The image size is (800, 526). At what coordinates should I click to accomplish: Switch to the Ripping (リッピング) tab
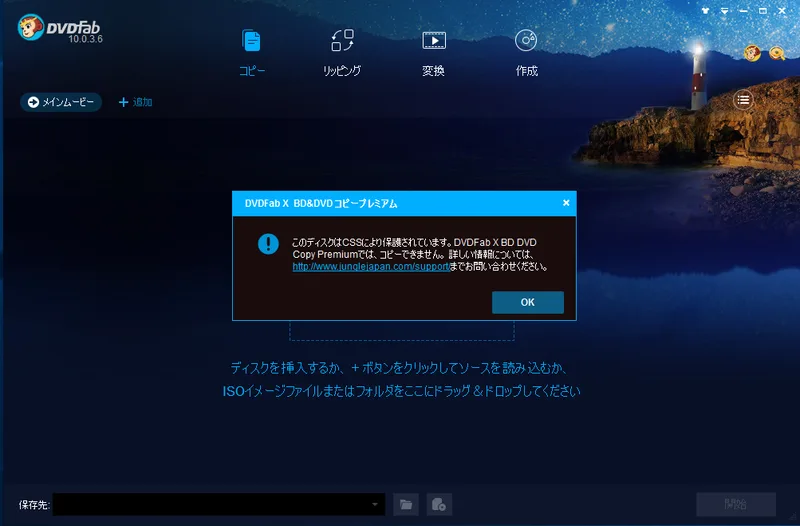(342, 53)
